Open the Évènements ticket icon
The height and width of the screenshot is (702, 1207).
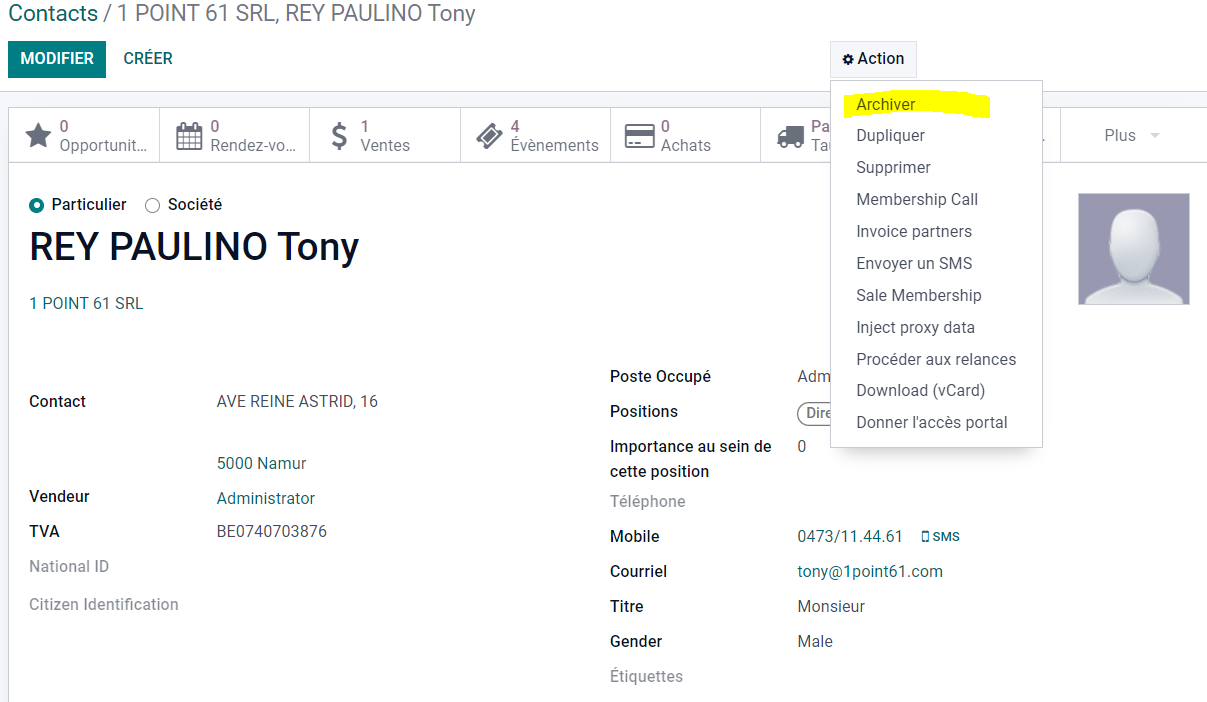(x=489, y=136)
